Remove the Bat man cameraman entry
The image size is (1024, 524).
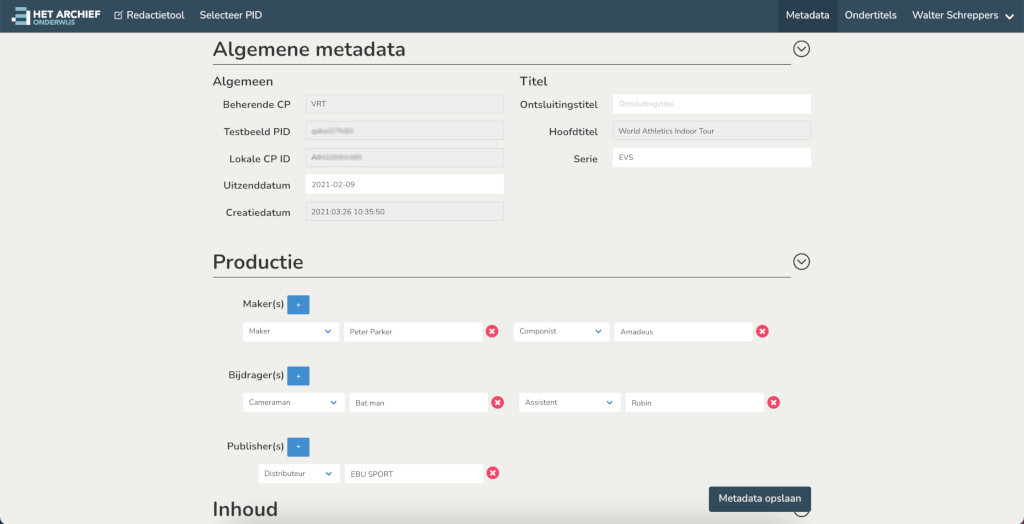point(498,402)
